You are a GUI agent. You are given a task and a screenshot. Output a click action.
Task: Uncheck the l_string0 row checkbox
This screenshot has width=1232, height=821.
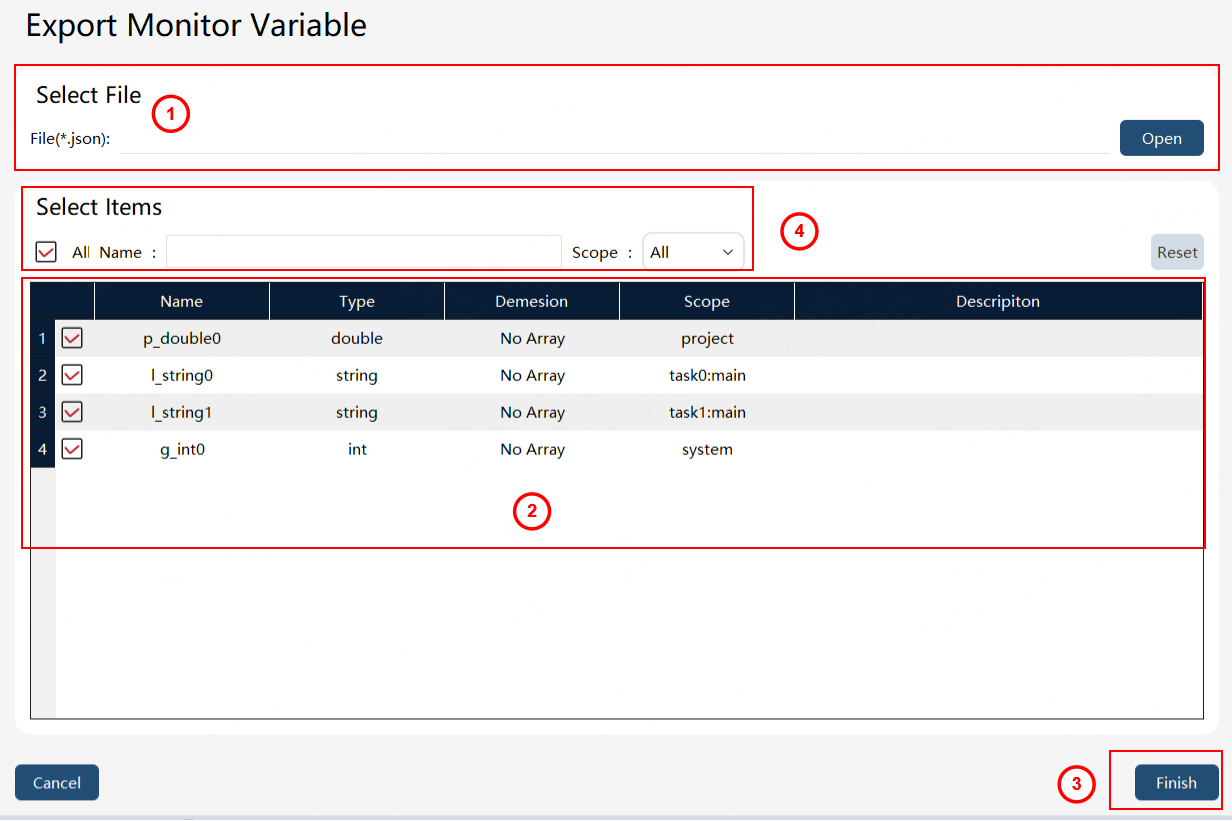(72, 375)
